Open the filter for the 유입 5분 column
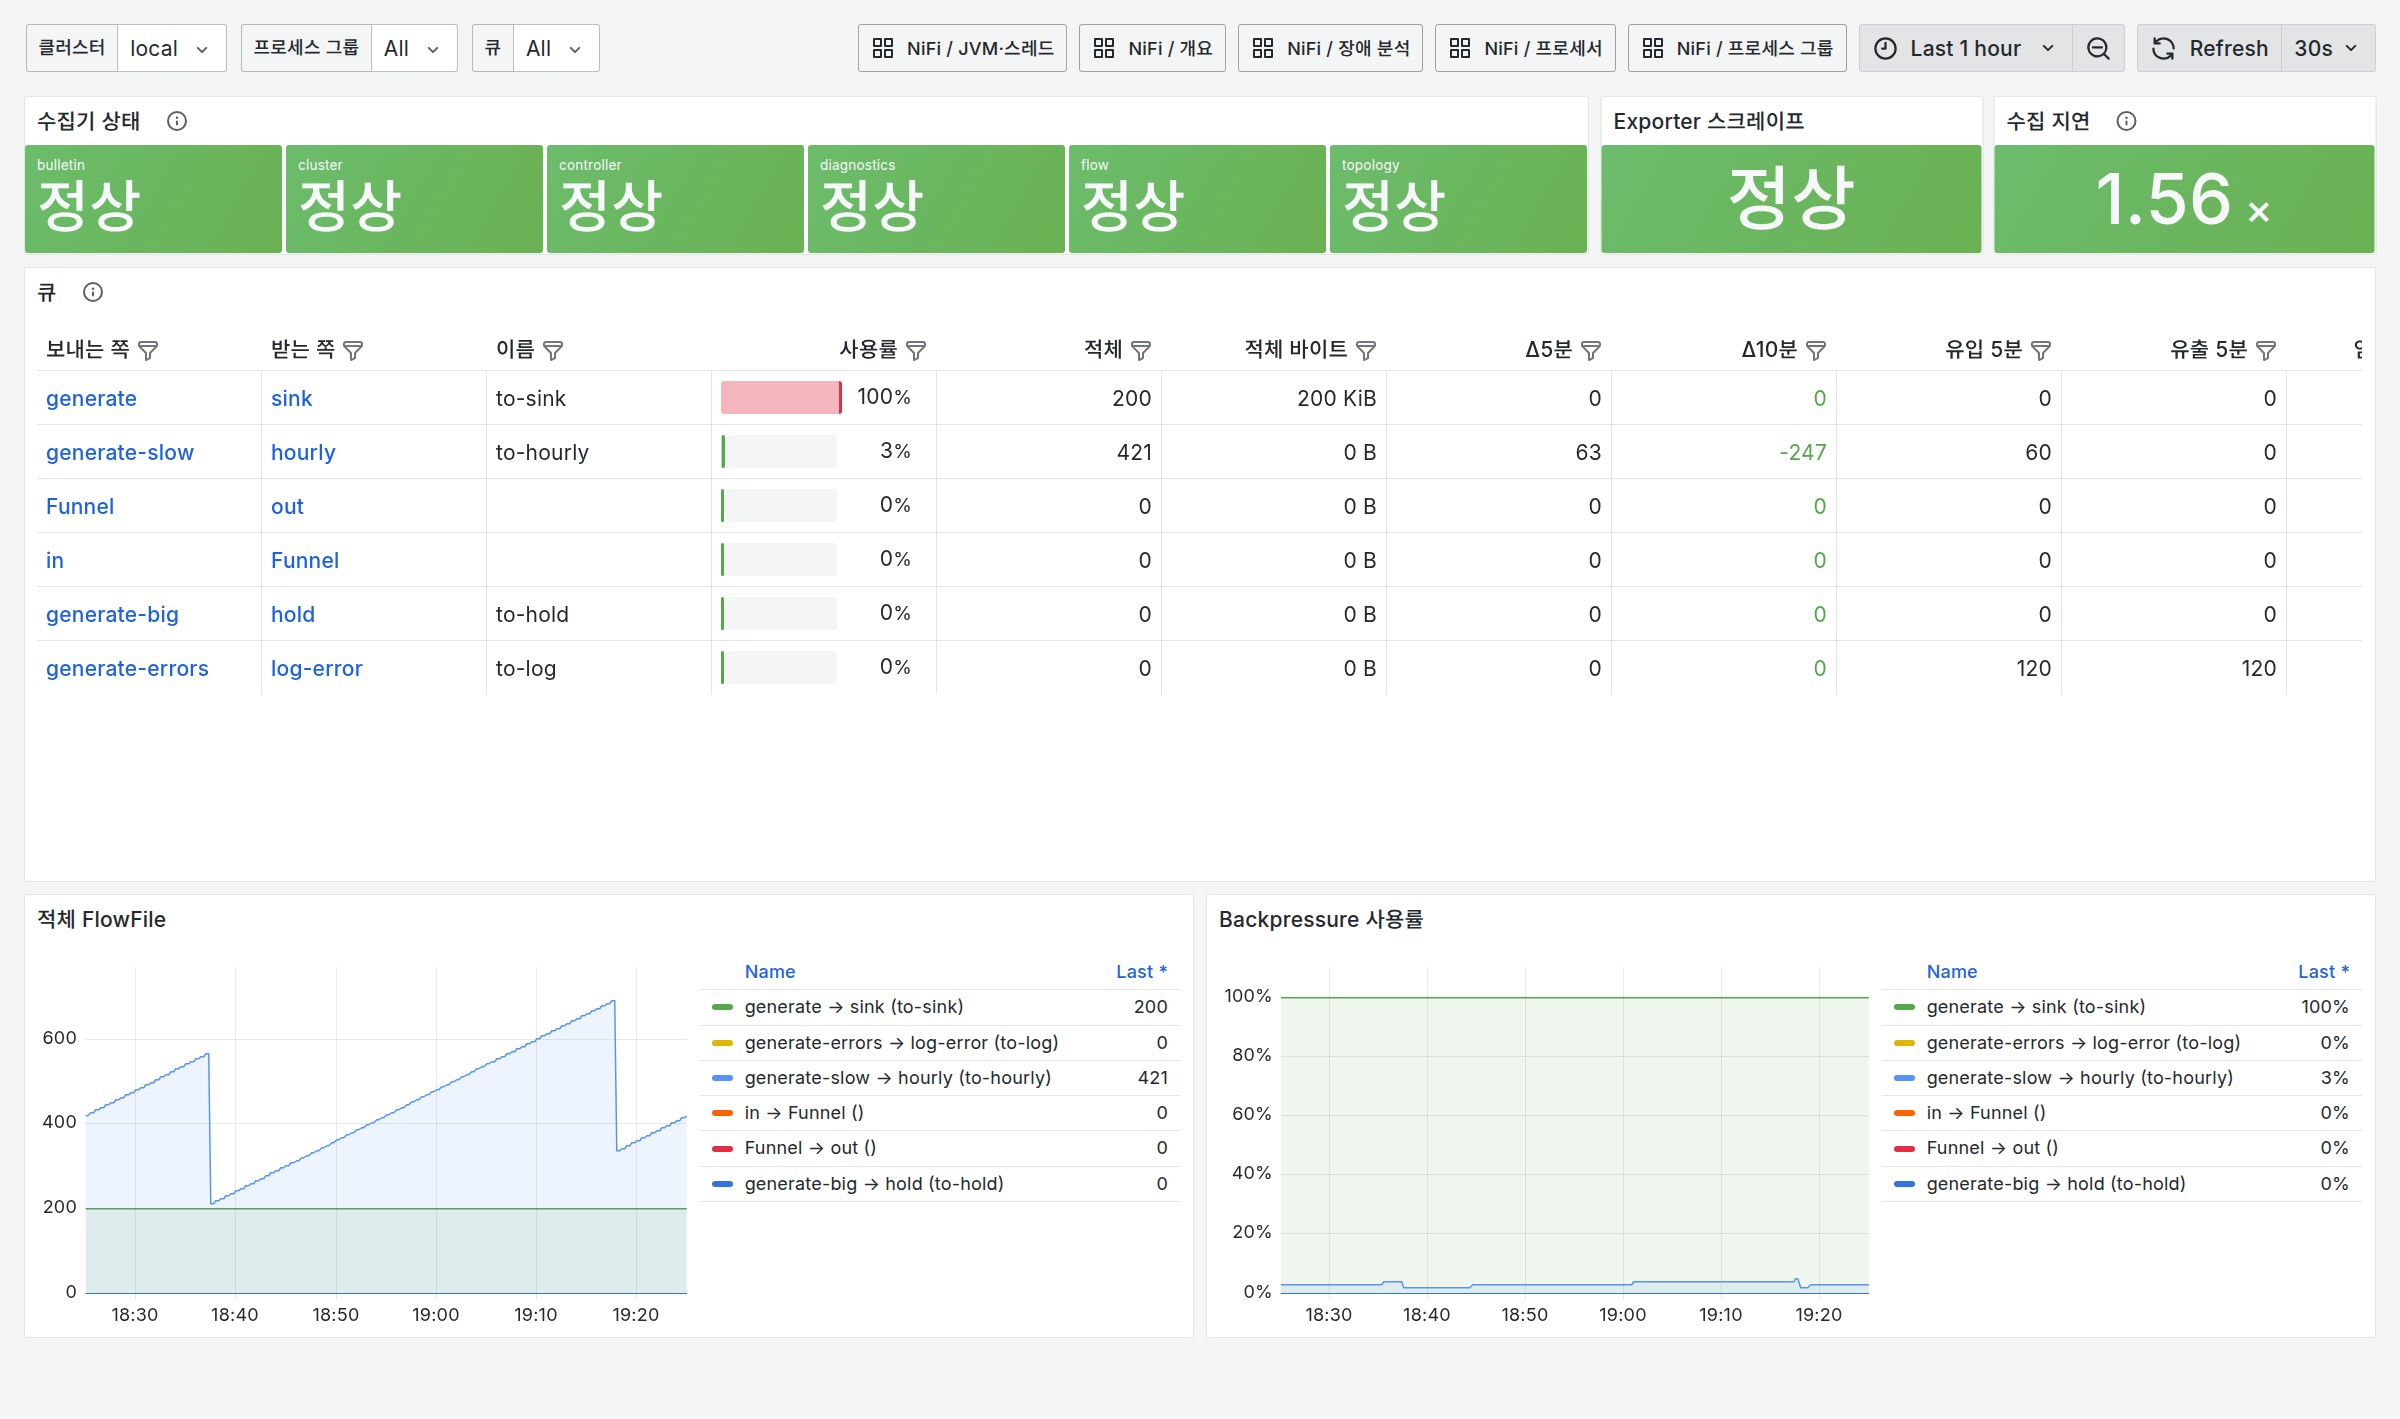Image resolution: width=2400 pixels, height=1419 pixels. [2041, 350]
